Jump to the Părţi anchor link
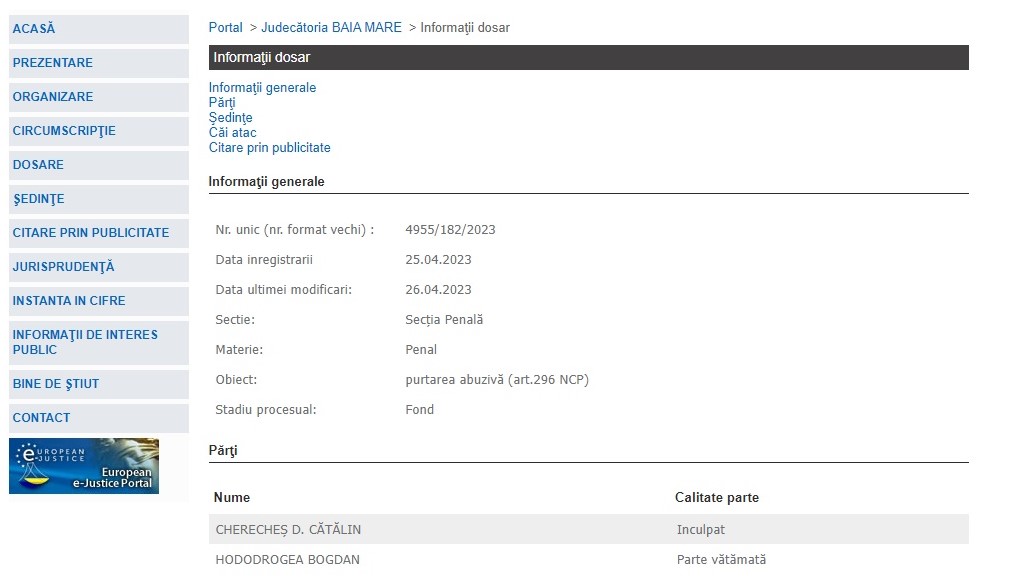 [222, 103]
